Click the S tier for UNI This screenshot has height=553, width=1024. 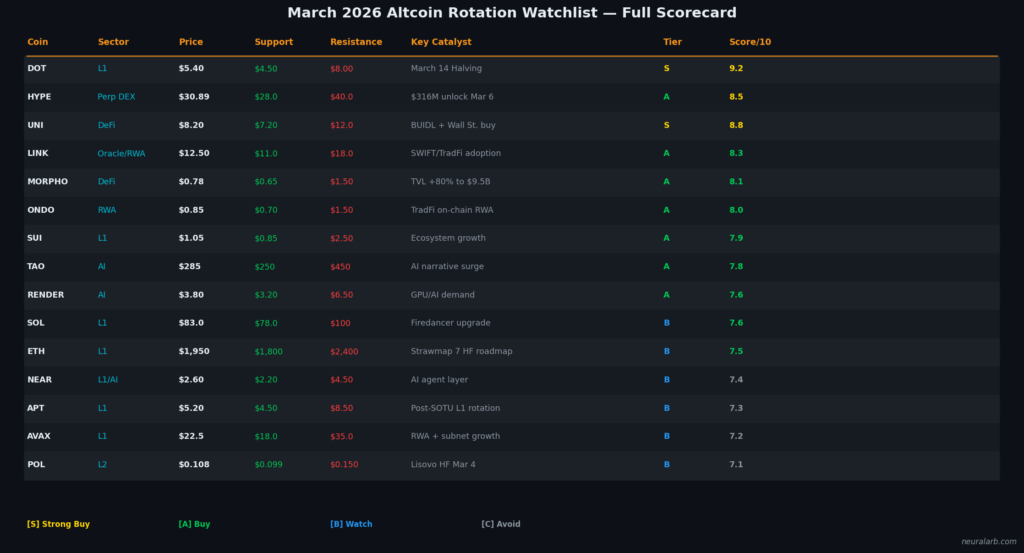pyautogui.click(x=667, y=125)
